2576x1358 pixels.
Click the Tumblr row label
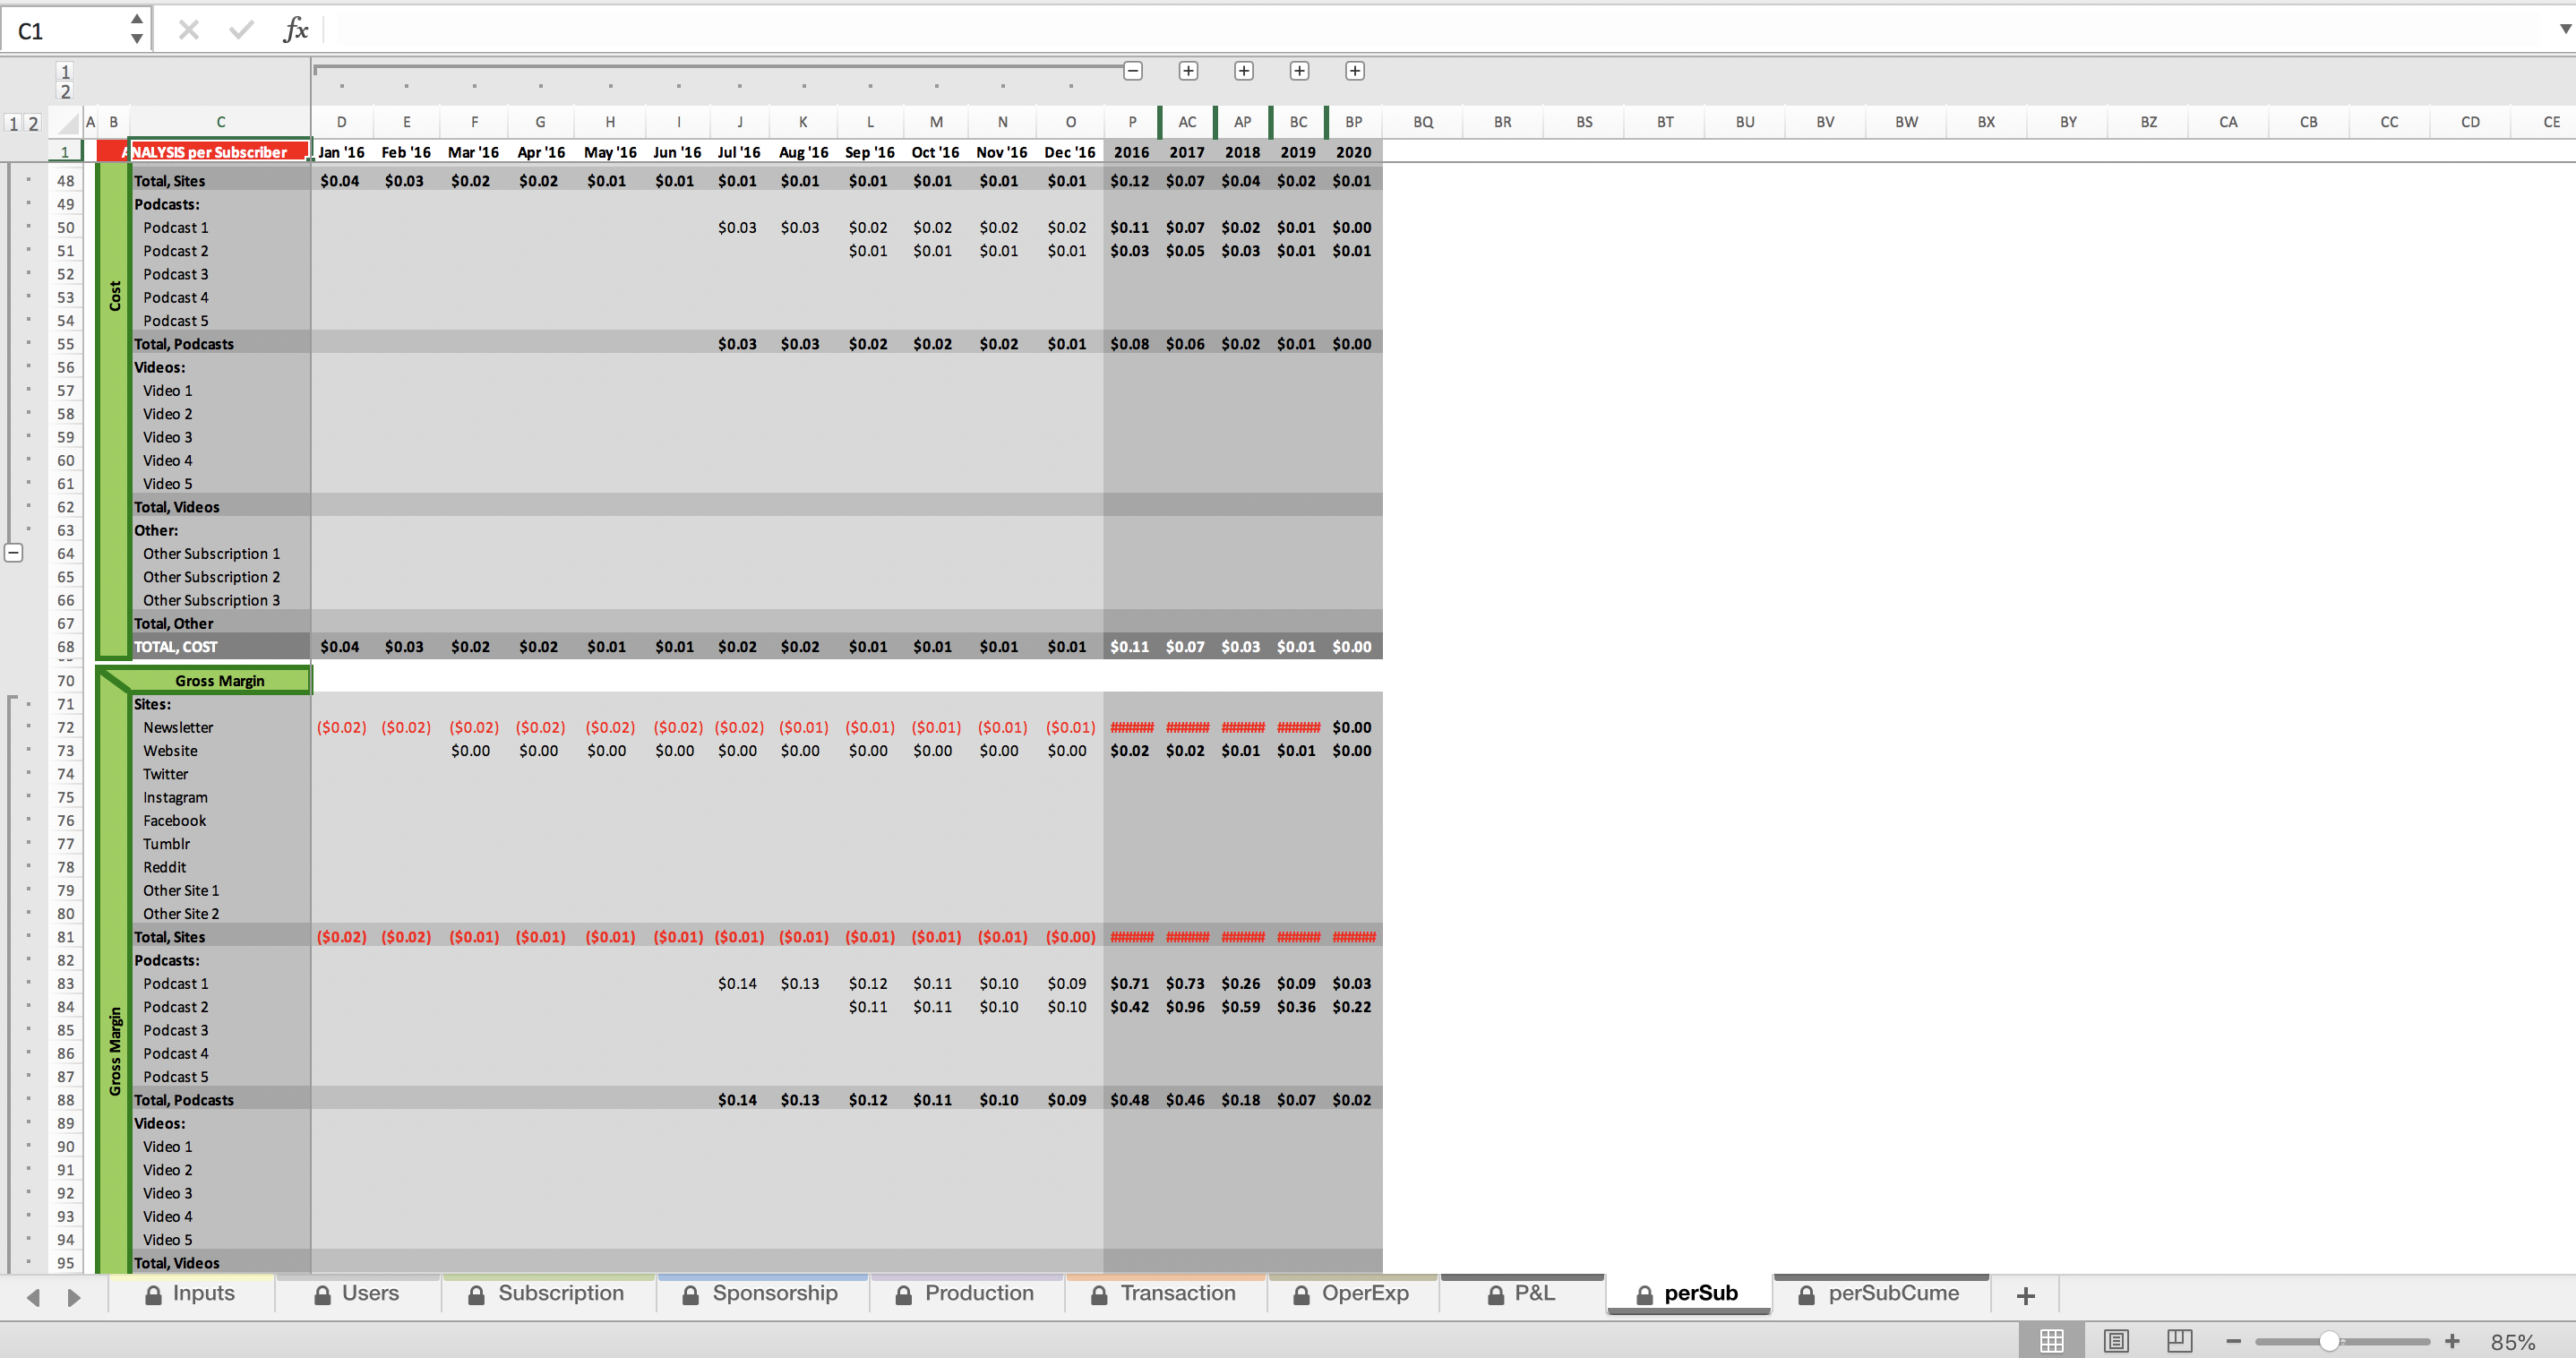pyautogui.click(x=166, y=844)
